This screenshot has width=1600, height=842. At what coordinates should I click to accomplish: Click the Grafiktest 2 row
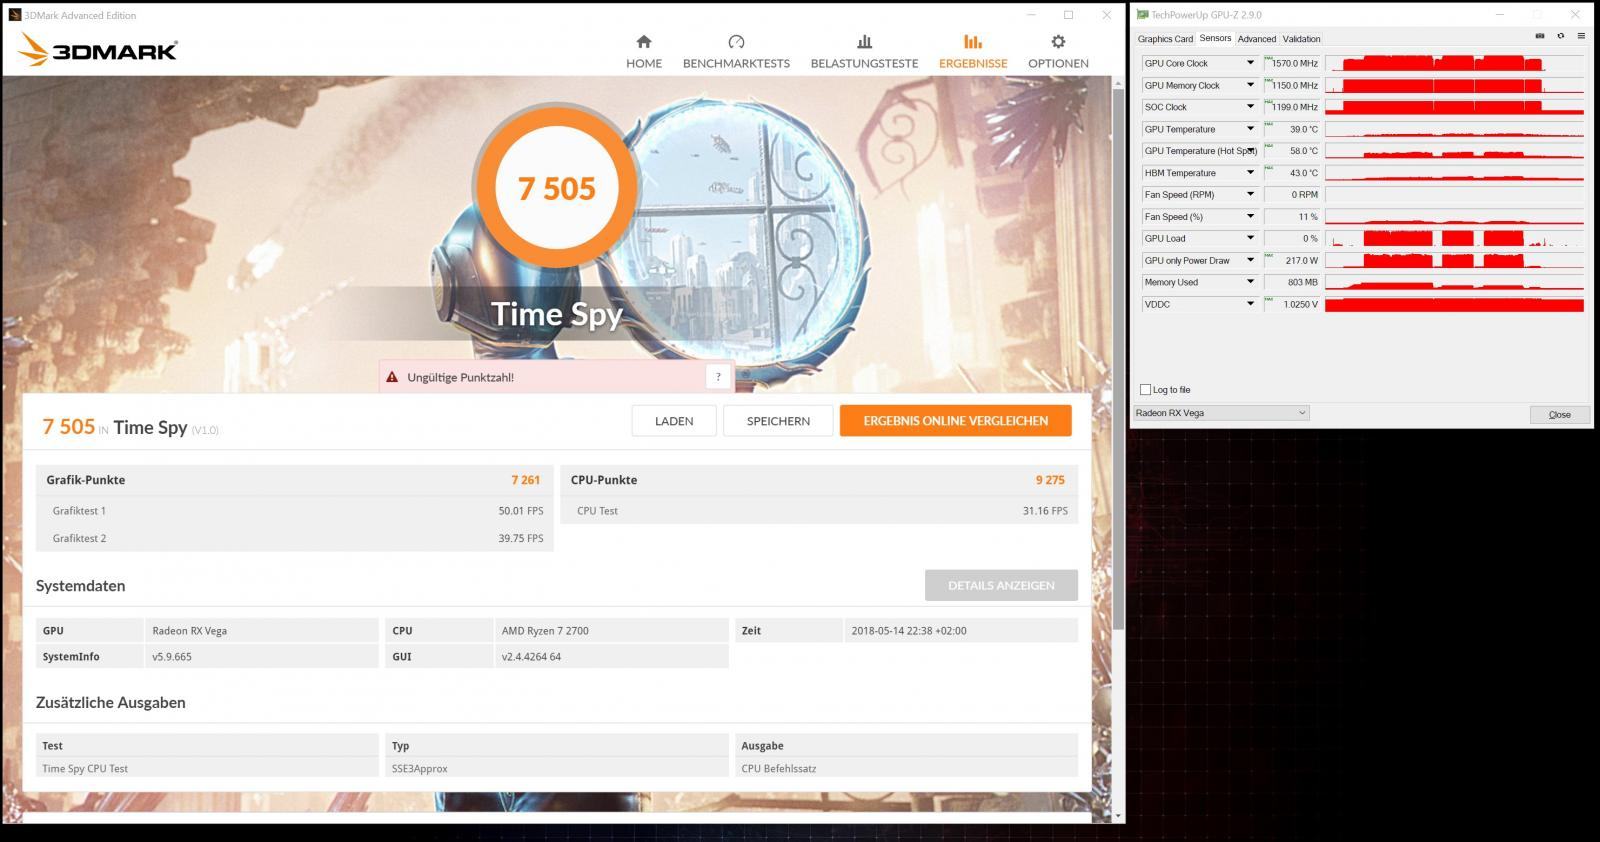(x=294, y=538)
